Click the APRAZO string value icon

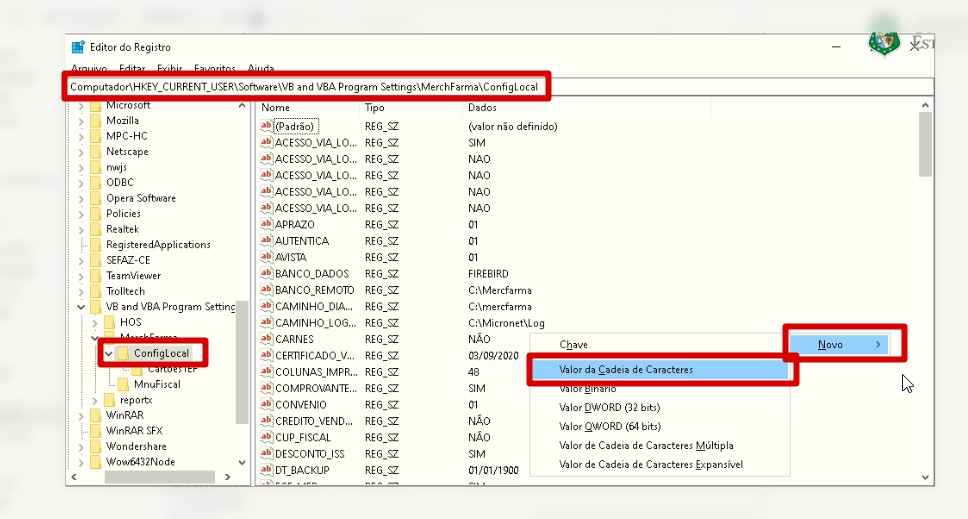266,225
